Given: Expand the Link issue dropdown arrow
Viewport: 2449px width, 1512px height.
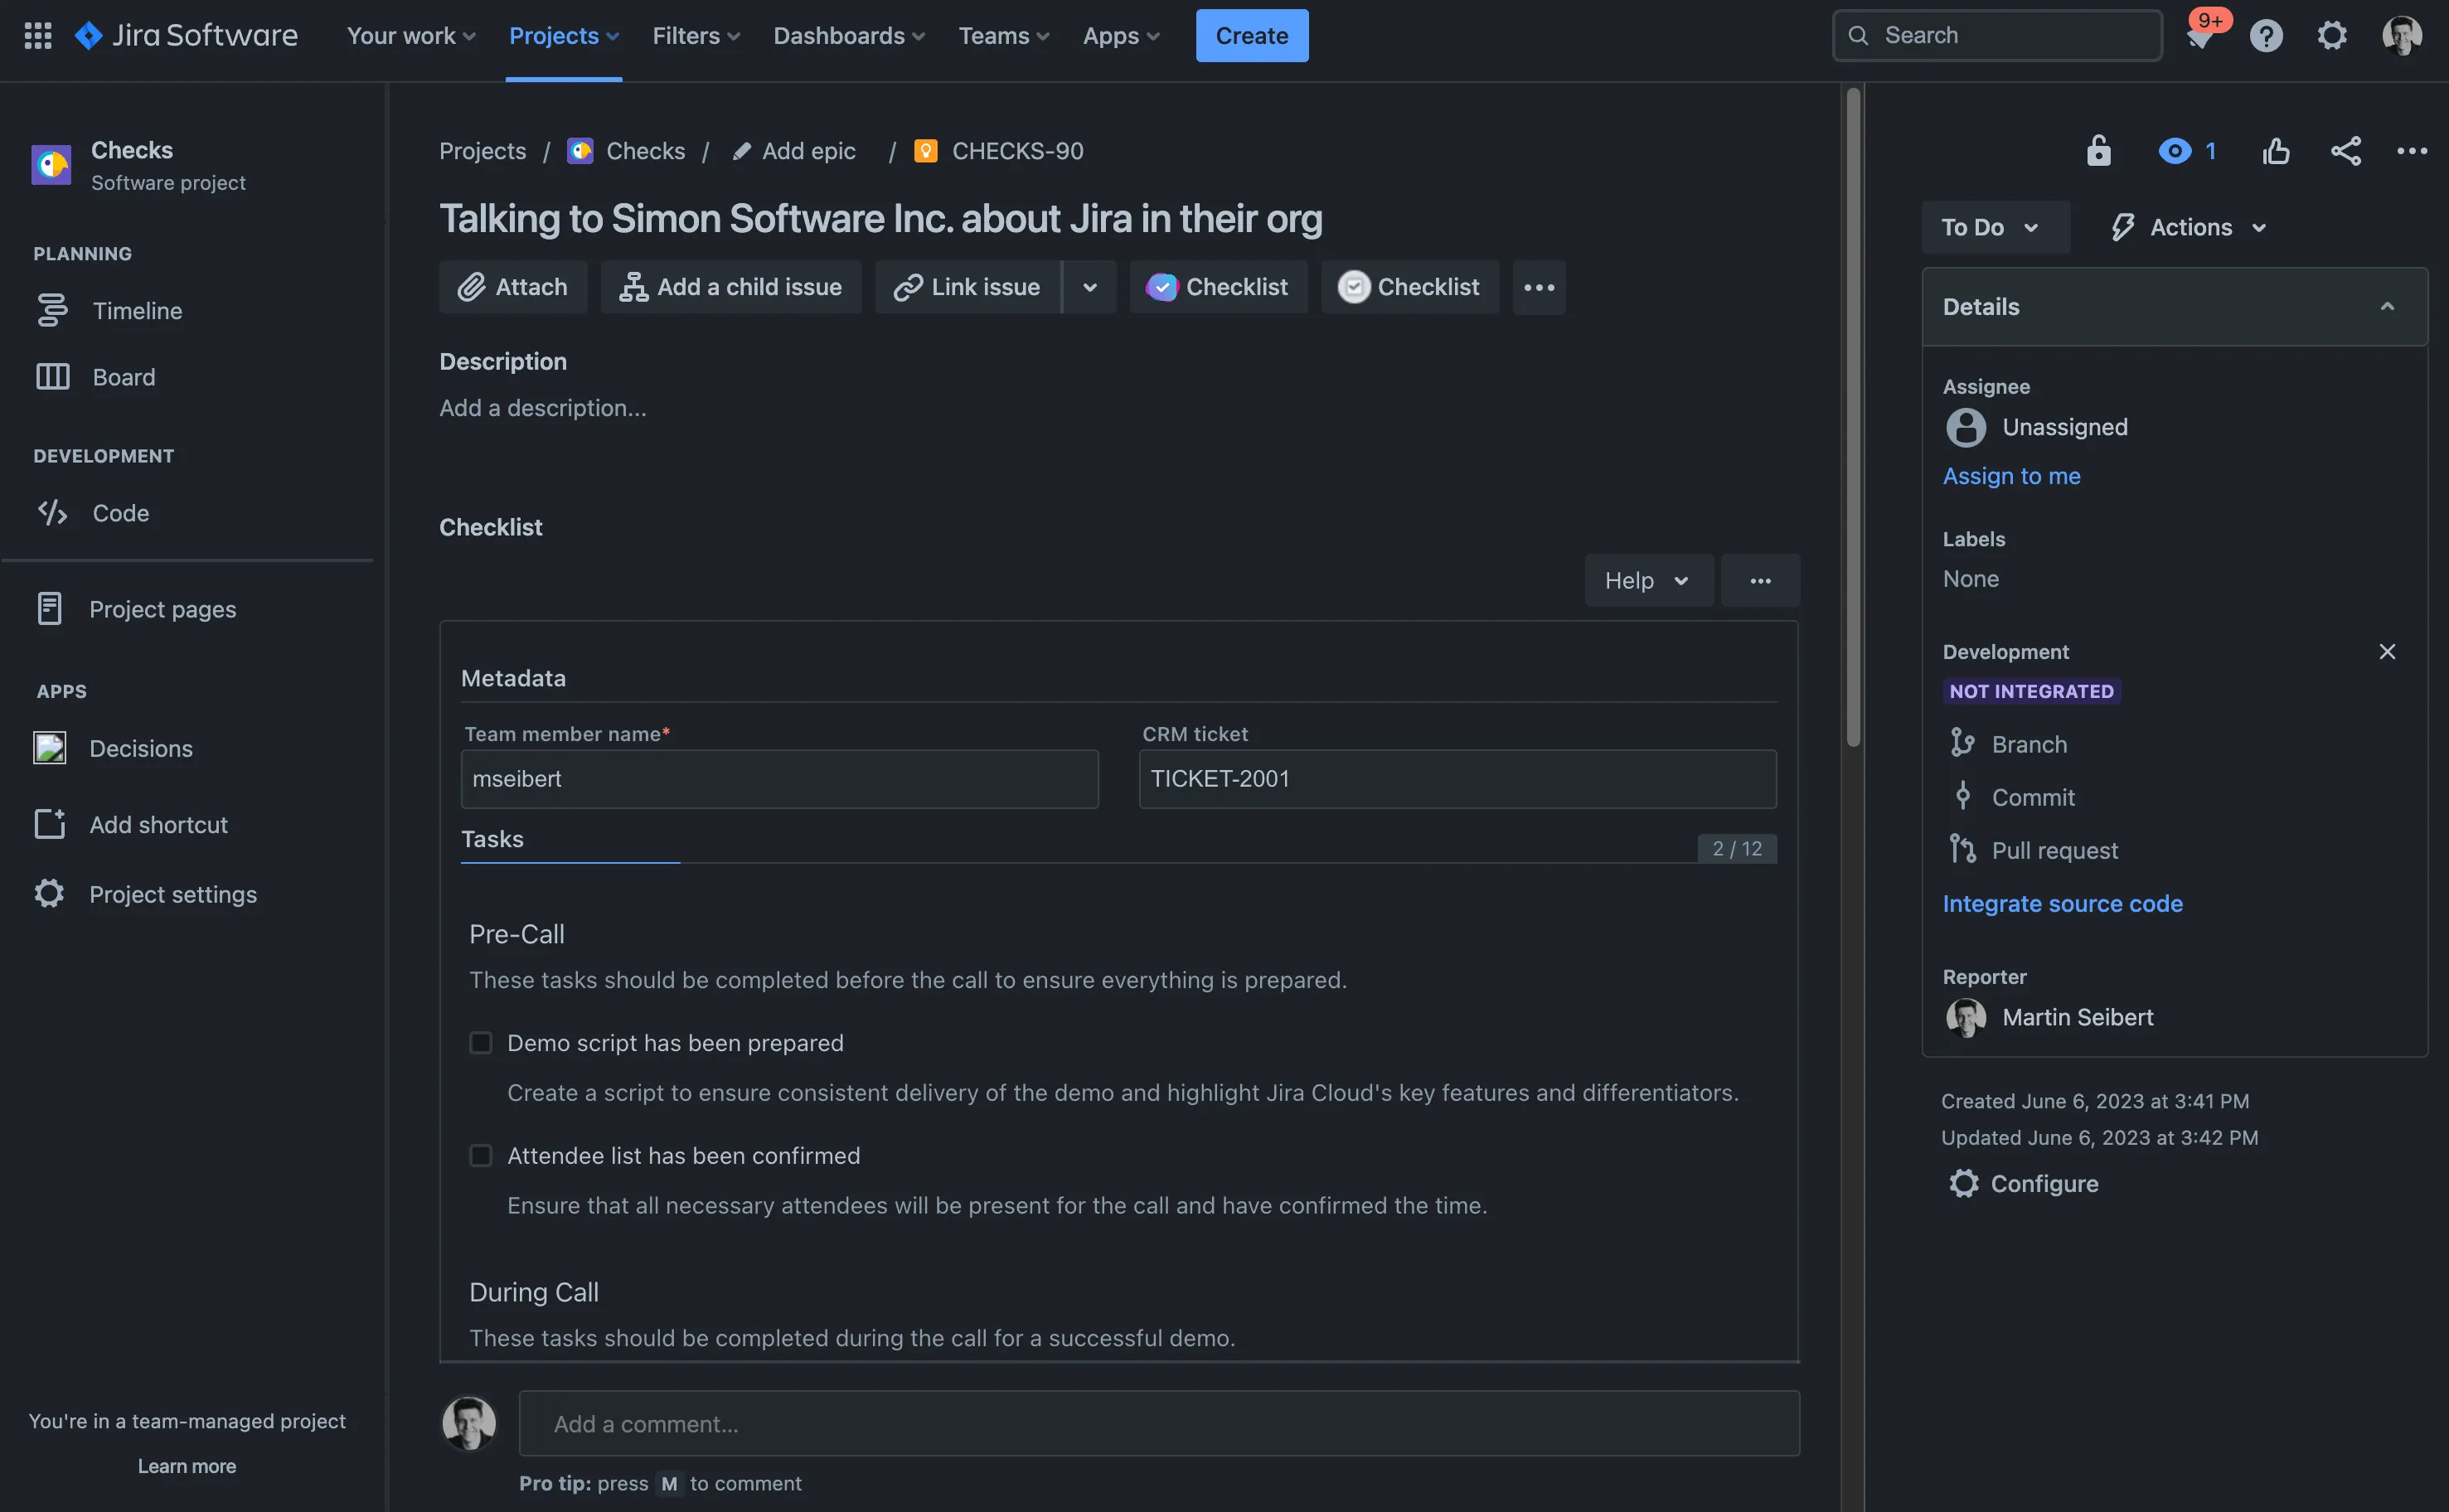Looking at the screenshot, I should pos(1090,287).
